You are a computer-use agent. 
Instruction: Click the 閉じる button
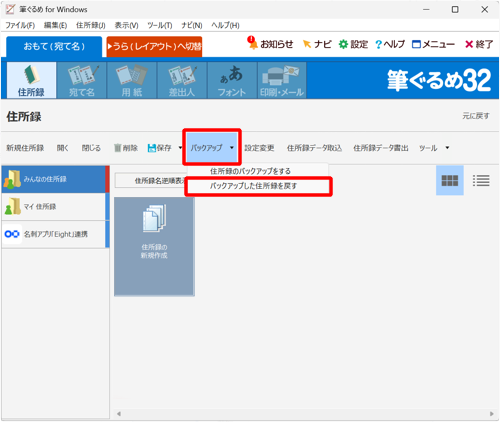[x=91, y=148]
